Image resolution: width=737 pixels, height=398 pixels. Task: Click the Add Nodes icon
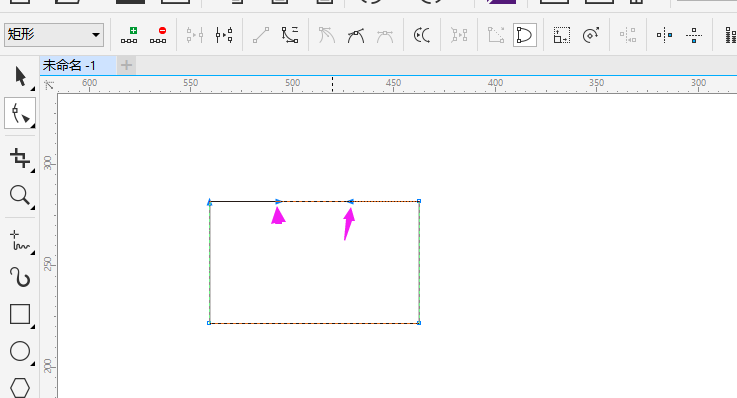129,35
